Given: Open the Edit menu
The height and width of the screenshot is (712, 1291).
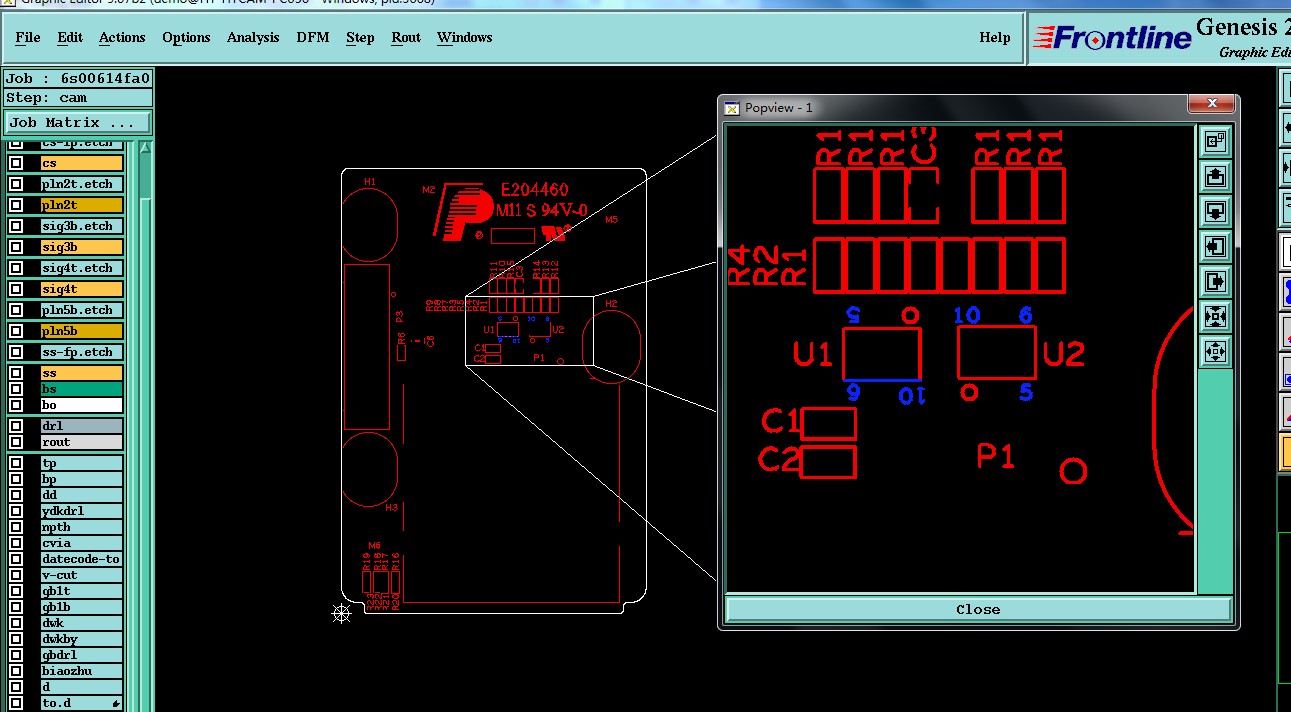Looking at the screenshot, I should (x=70, y=37).
